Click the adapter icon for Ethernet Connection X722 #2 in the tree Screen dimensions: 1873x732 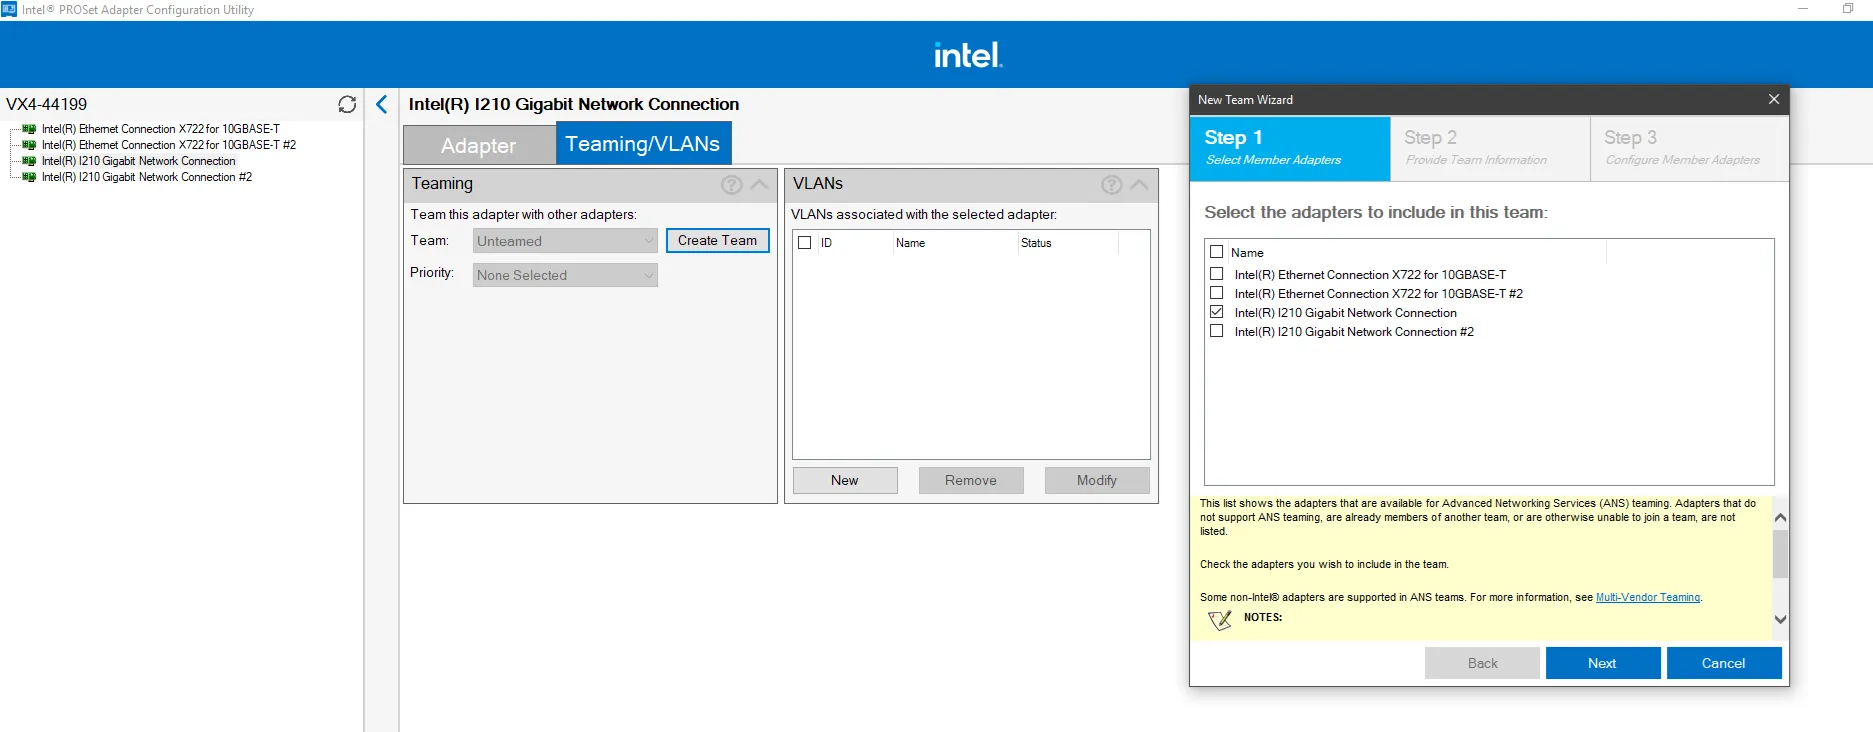tap(29, 145)
